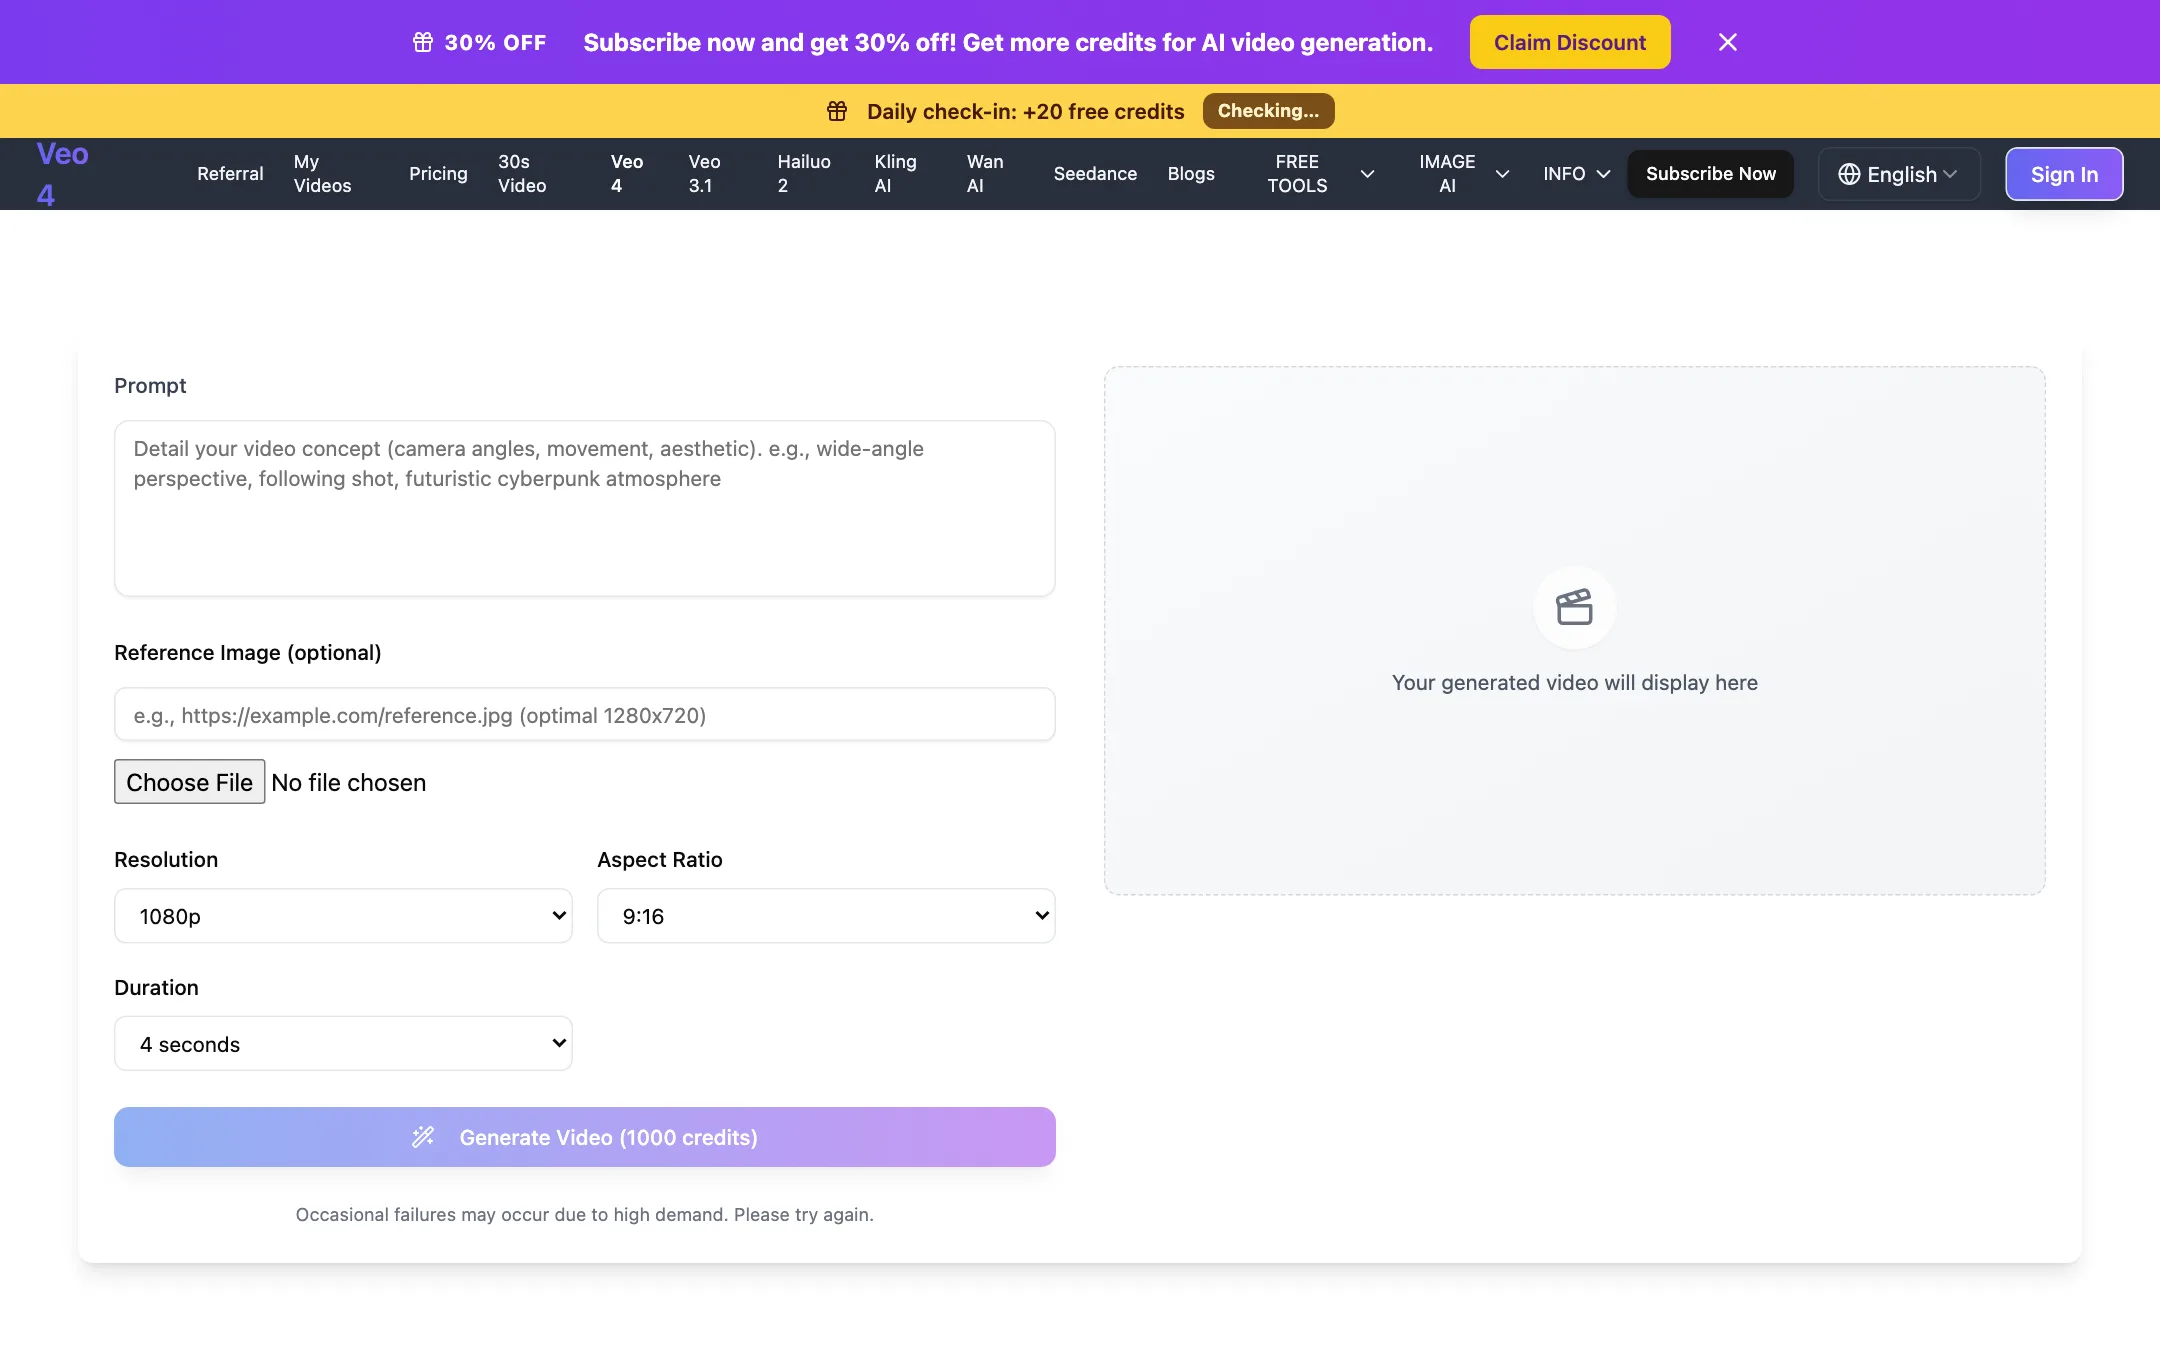Open Seedance model page
The height and width of the screenshot is (1350, 2160).
click(1095, 174)
